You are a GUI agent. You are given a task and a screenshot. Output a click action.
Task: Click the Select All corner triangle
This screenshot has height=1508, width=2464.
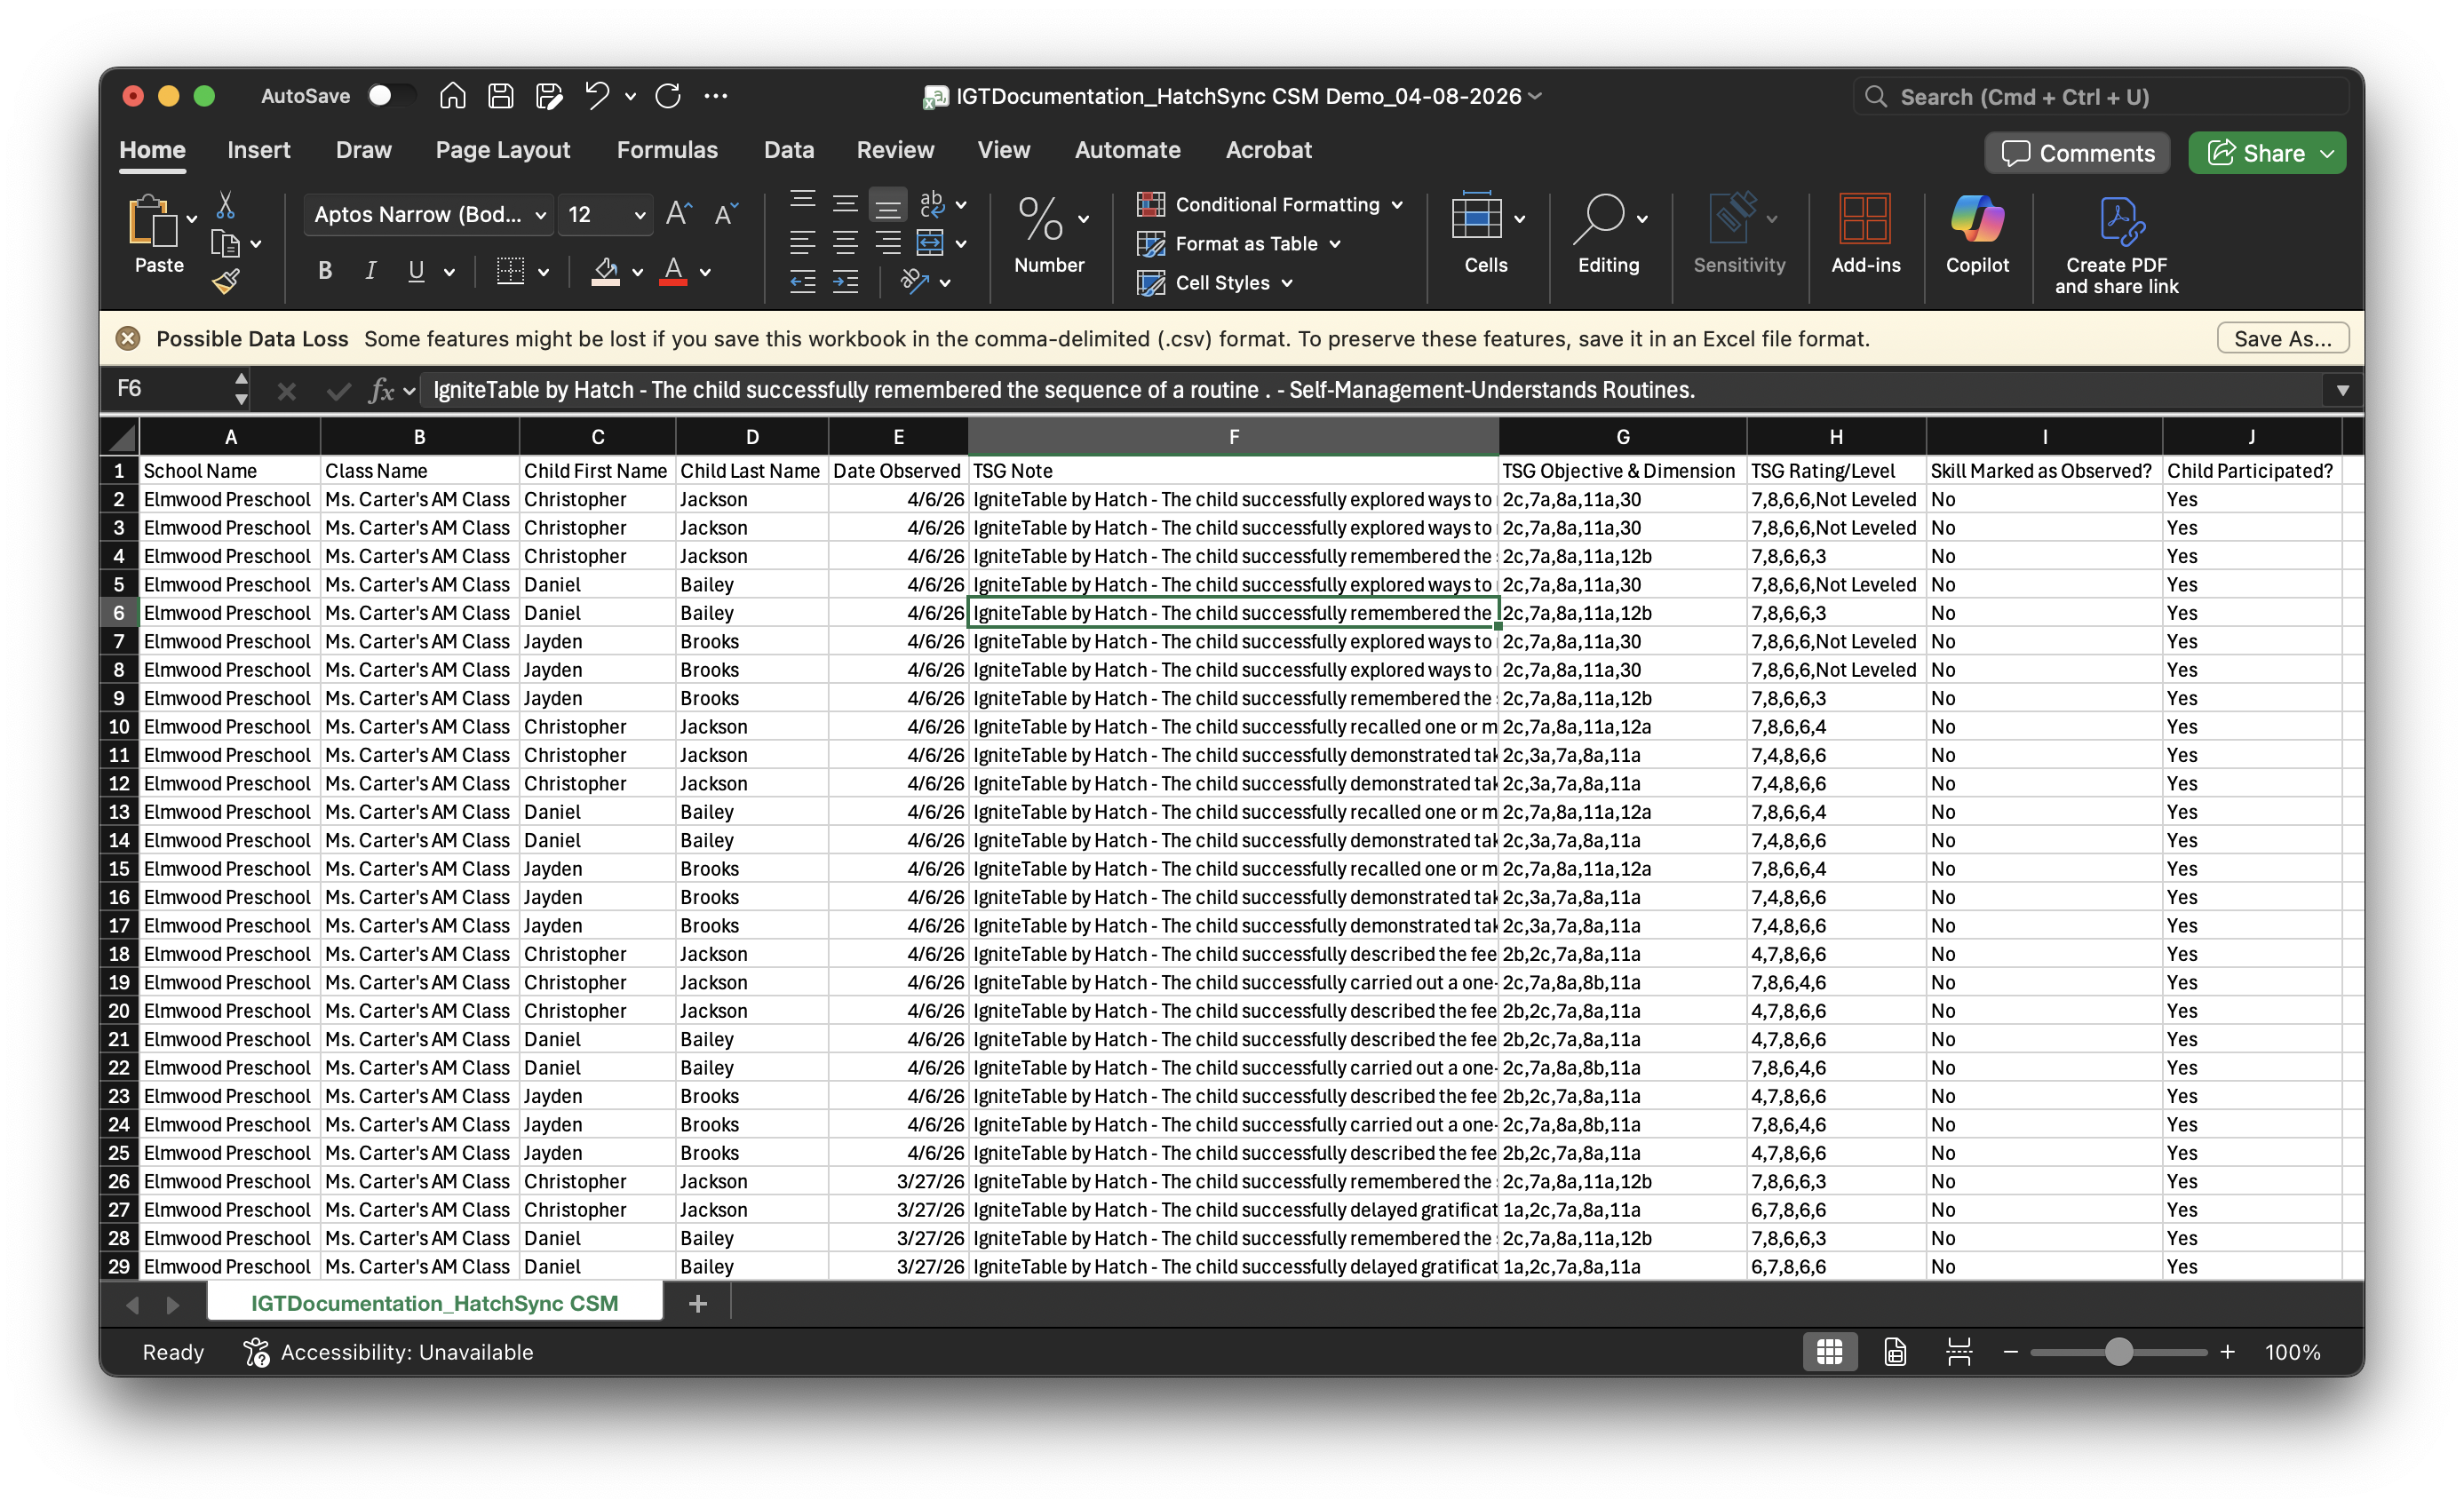[x=121, y=437]
